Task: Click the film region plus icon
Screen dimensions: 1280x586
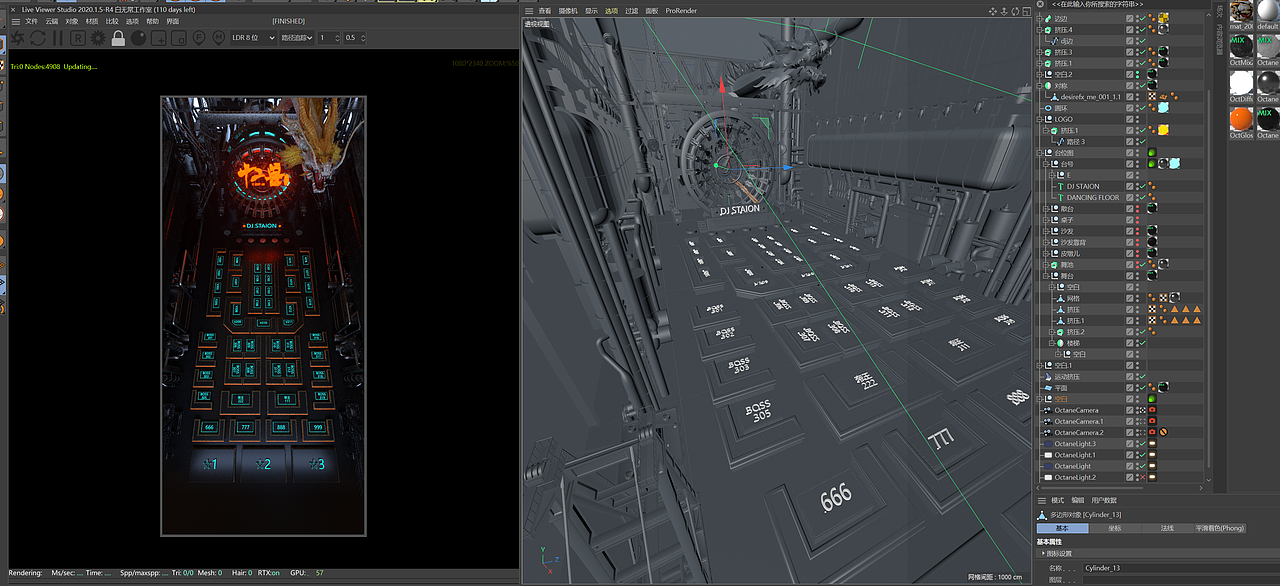Action: tap(159, 38)
